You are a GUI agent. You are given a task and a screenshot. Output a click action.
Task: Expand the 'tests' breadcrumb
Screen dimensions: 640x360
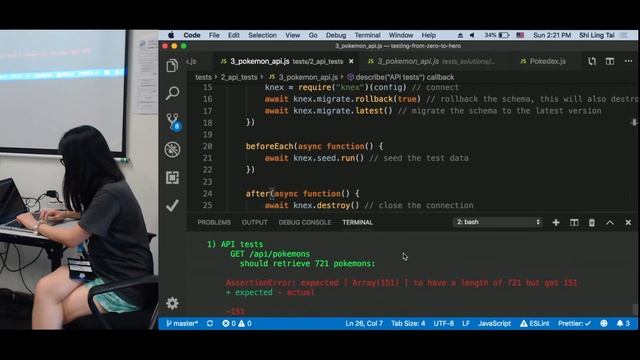pos(203,77)
